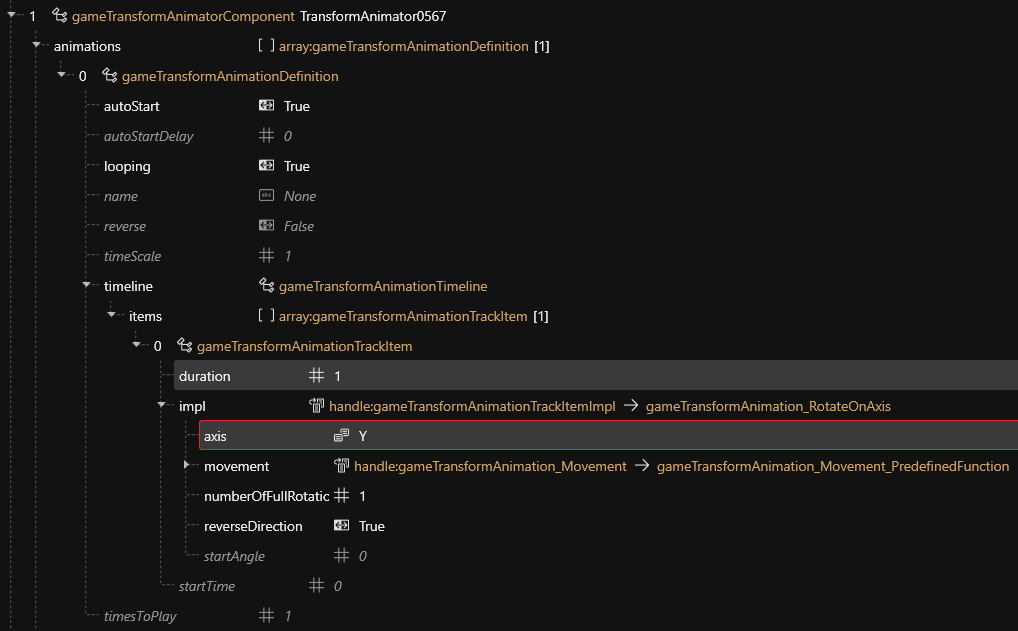Toggle the reverseDirection boolean value
This screenshot has width=1018, height=631.
(x=371, y=526)
